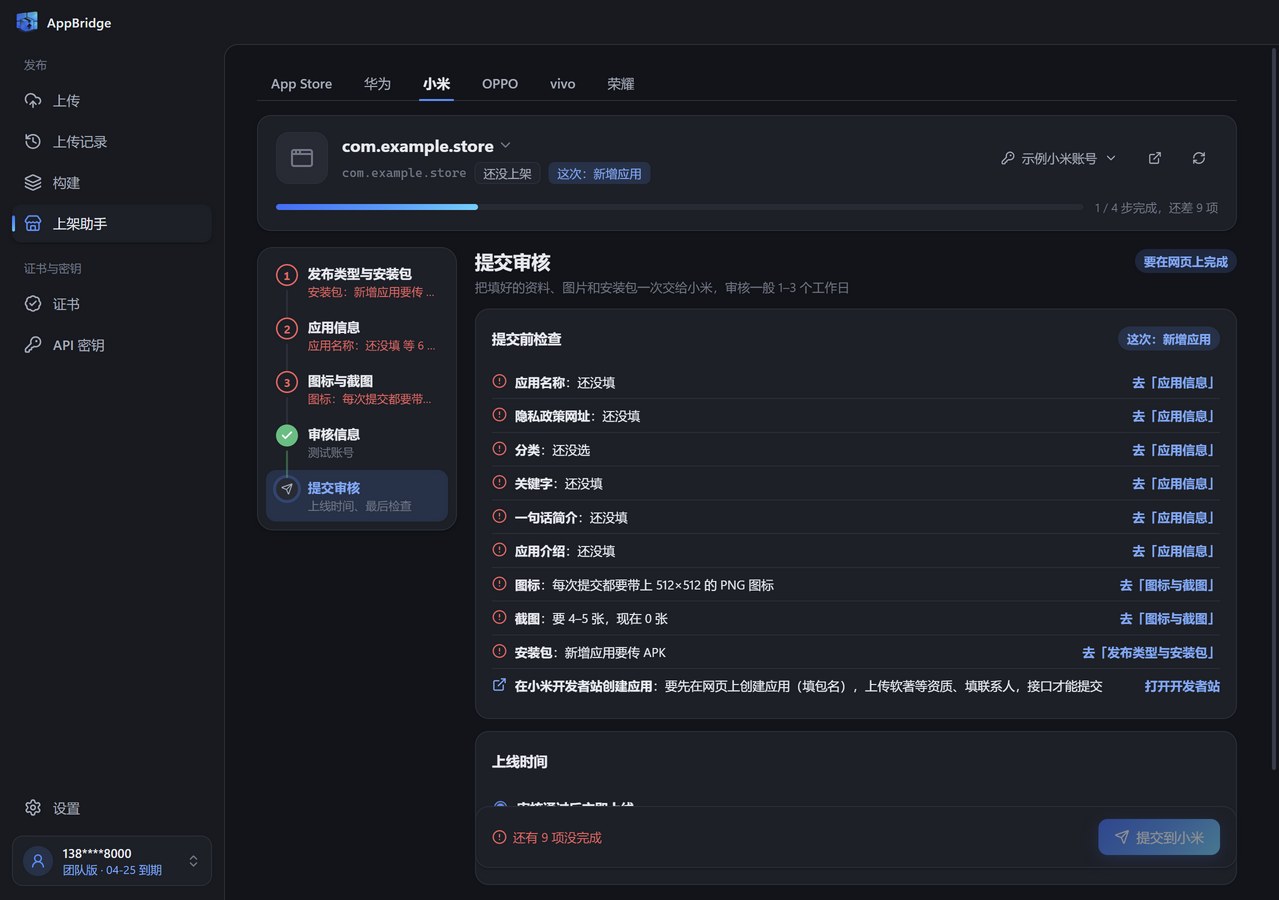Screen dimensions: 1279x900
Task: Switch to the OPPO tab
Action: pyautogui.click(x=500, y=84)
